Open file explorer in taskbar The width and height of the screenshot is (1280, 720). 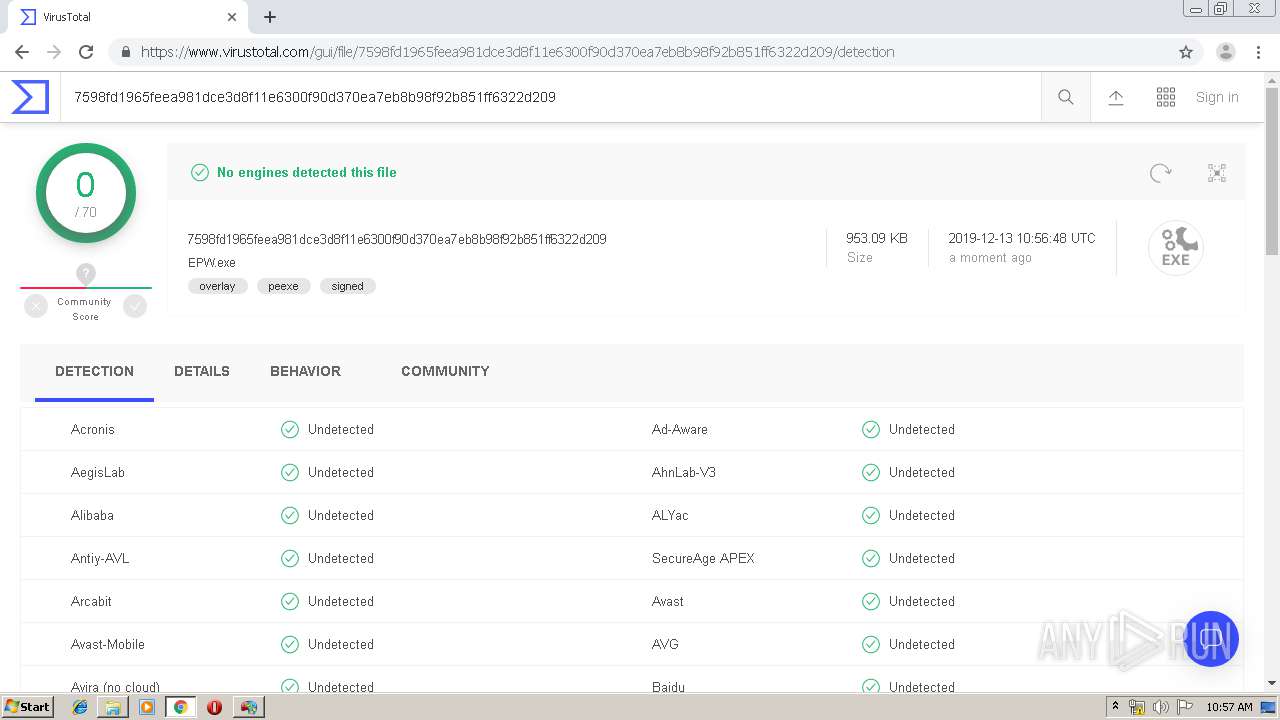[x=113, y=707]
